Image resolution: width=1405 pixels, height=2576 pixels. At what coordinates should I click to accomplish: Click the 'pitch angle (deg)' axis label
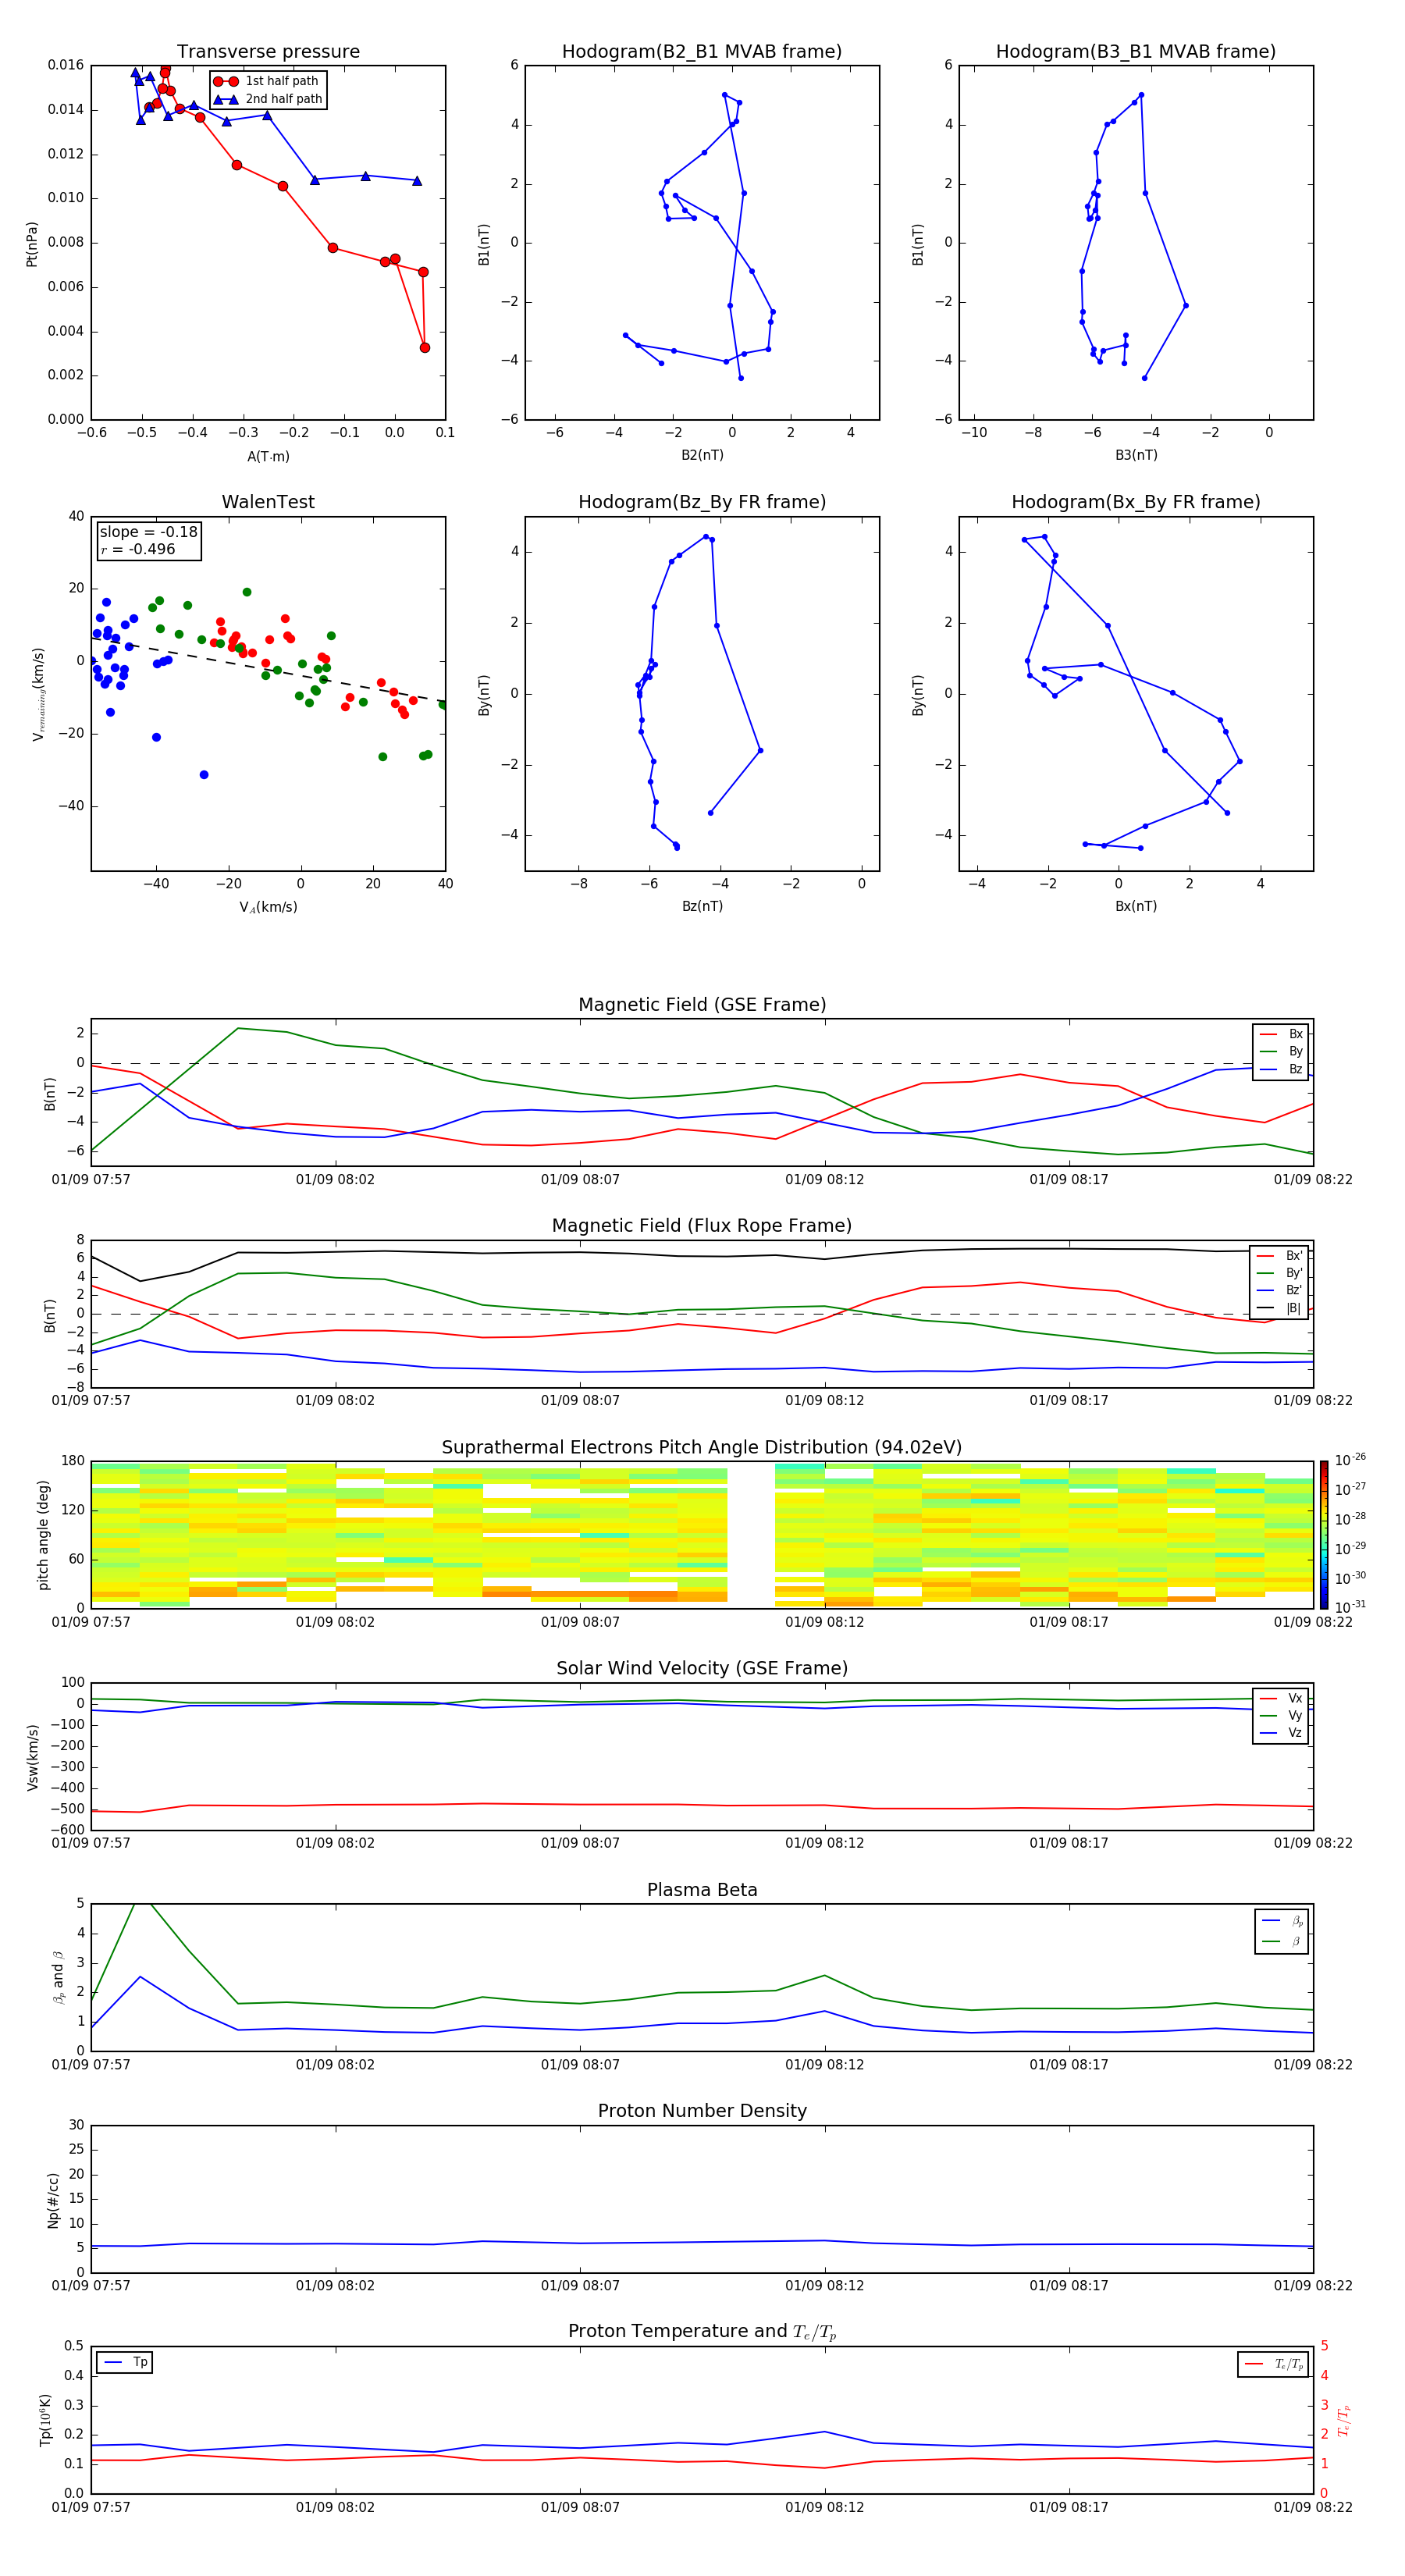click(43, 1535)
